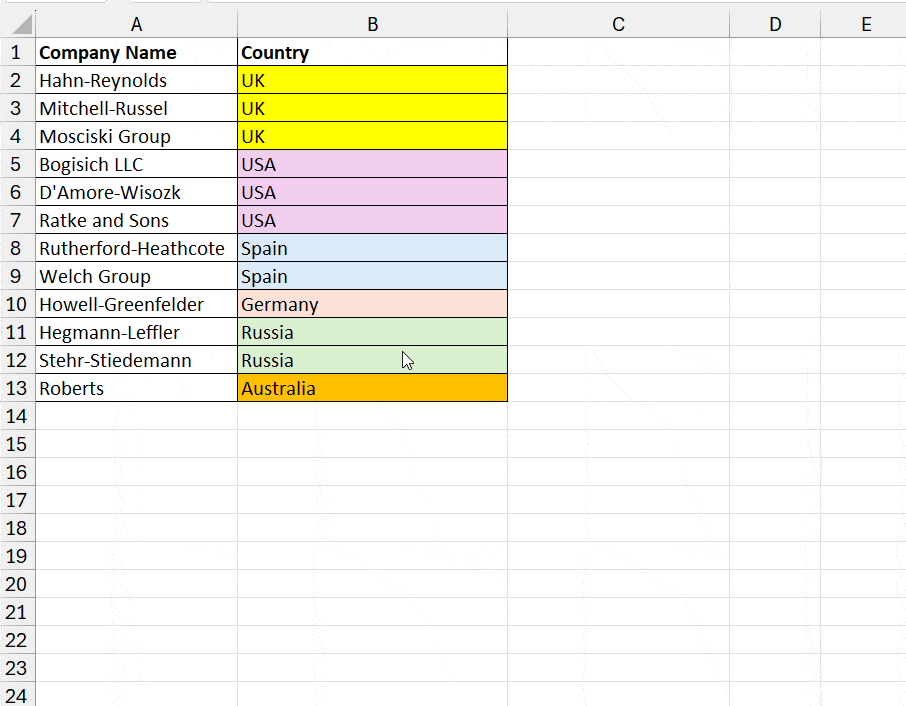906x706 pixels.
Task: Select the Germany cell
Action: click(373, 304)
